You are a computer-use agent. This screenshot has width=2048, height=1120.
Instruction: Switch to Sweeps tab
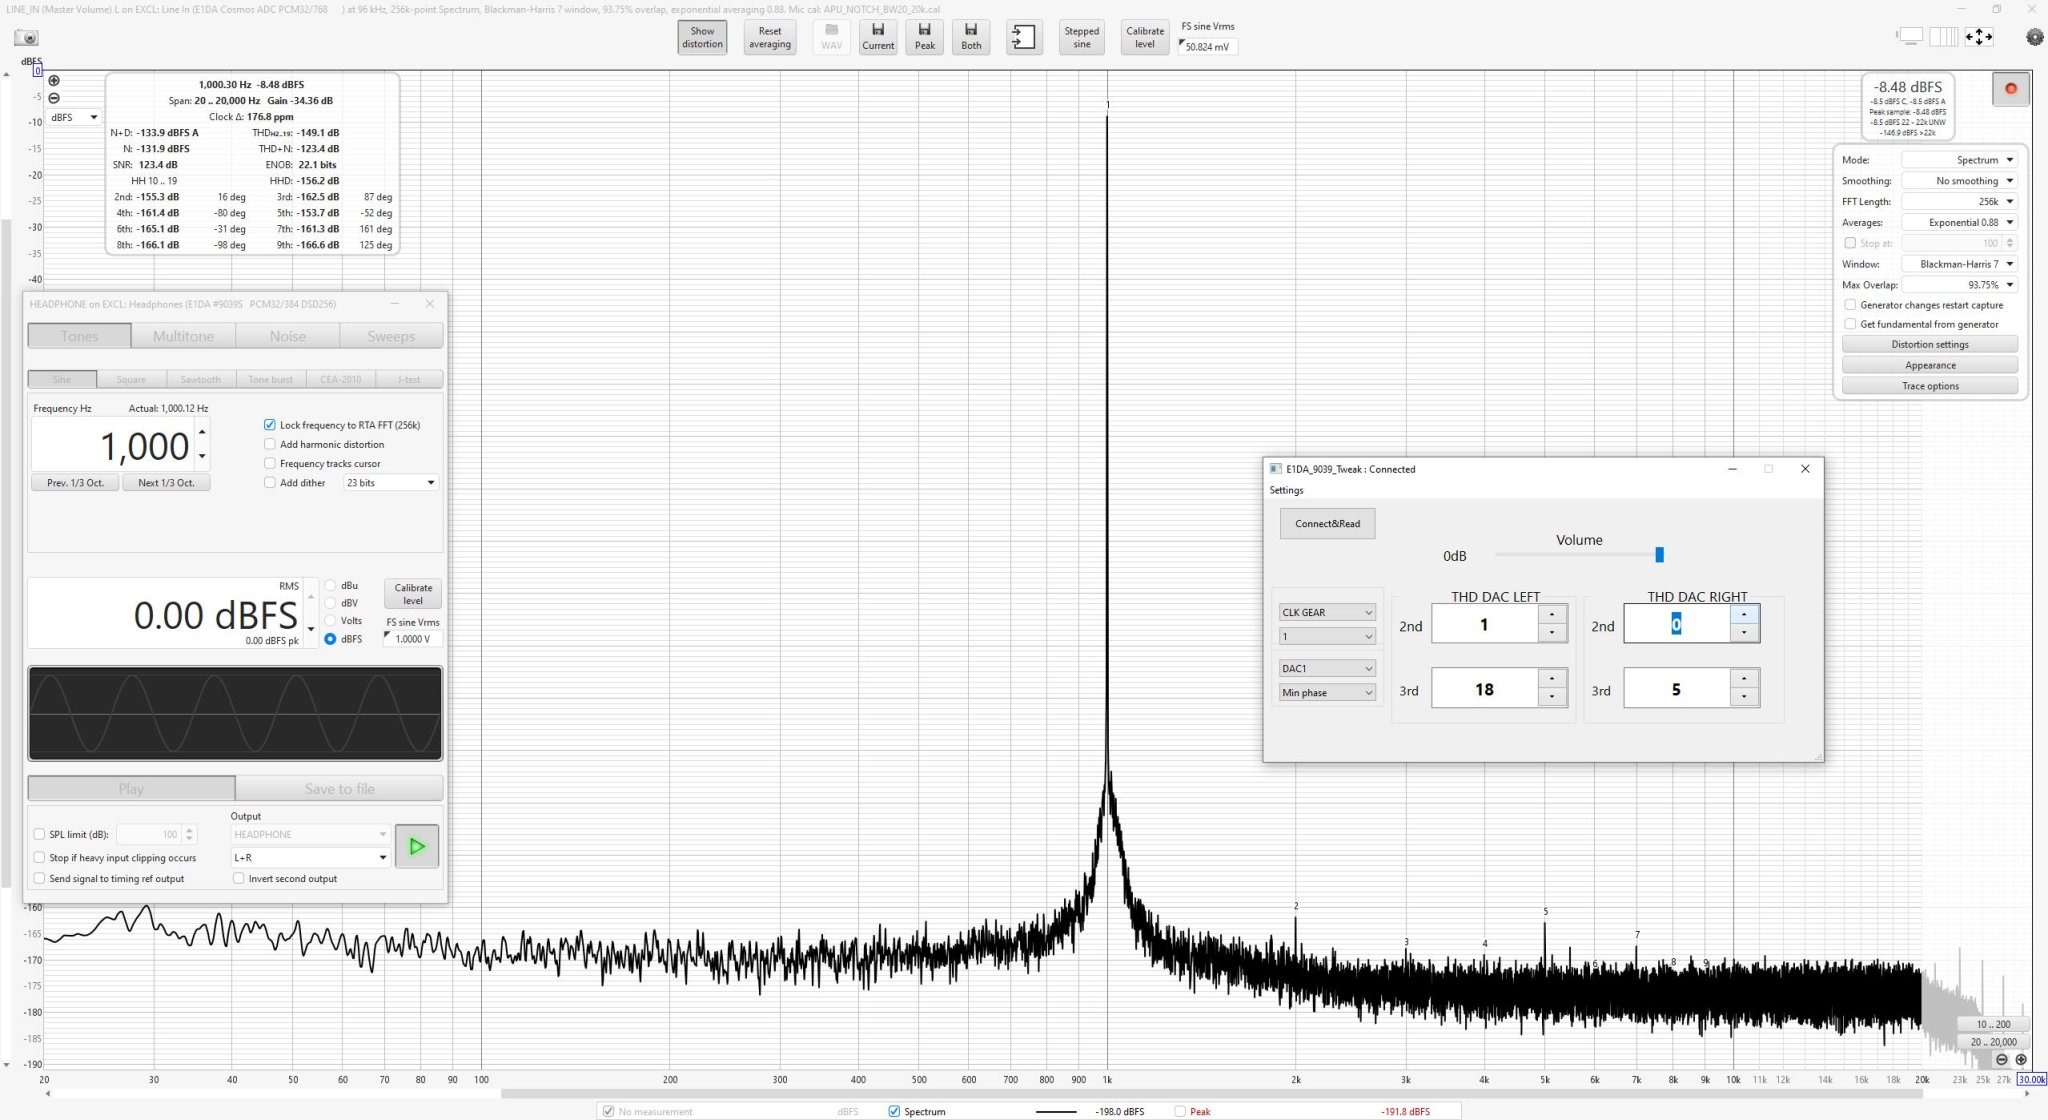391,336
